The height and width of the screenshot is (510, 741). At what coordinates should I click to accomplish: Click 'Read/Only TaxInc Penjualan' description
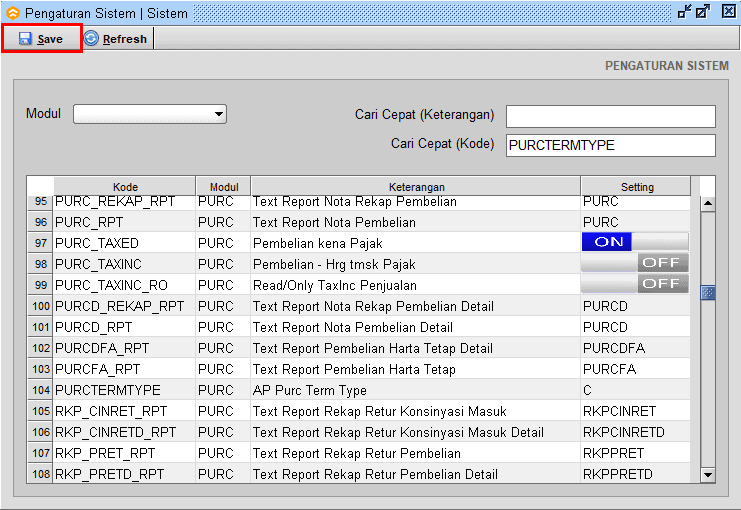(x=335, y=285)
